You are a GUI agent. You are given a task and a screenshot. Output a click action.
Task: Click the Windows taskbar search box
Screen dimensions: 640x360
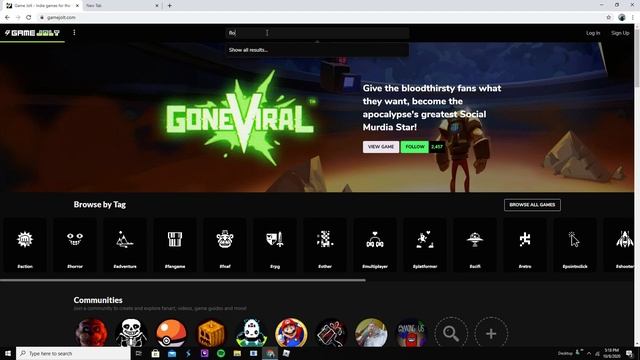click(73, 353)
